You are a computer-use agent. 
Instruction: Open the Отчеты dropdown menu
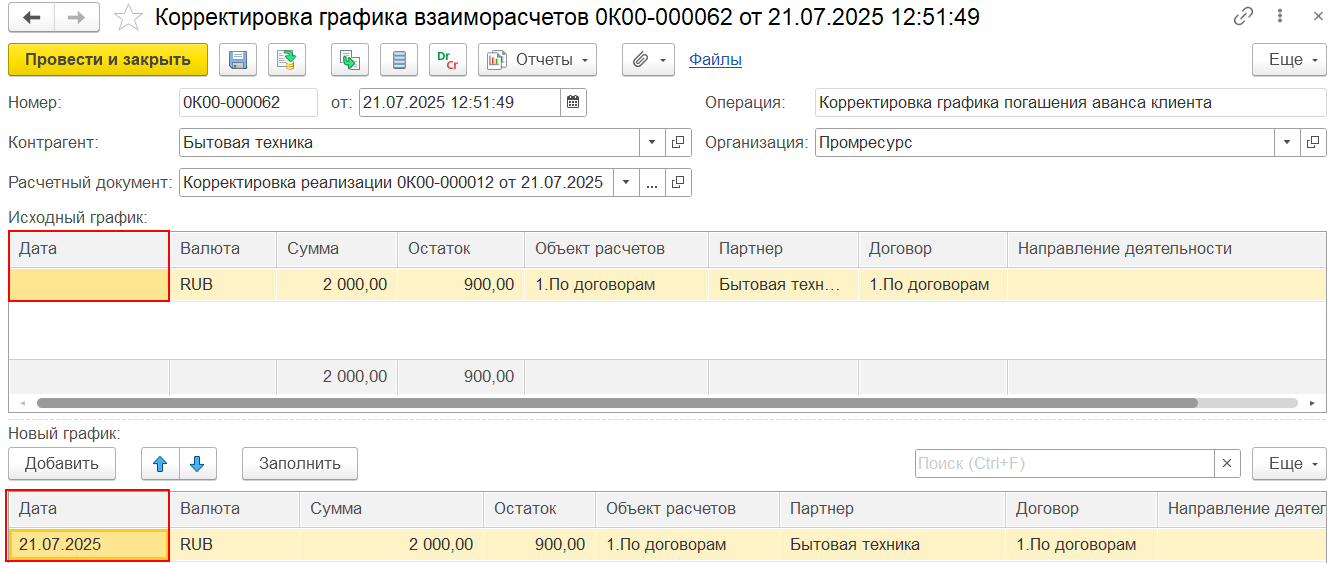coord(537,60)
